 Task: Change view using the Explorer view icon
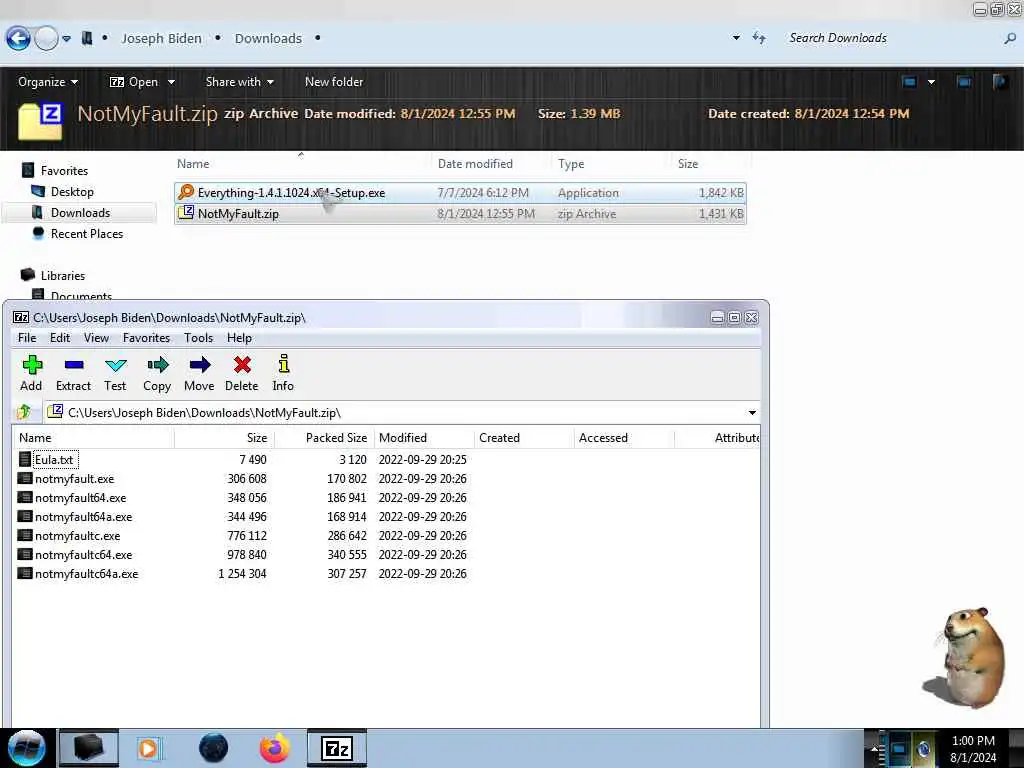(x=909, y=82)
